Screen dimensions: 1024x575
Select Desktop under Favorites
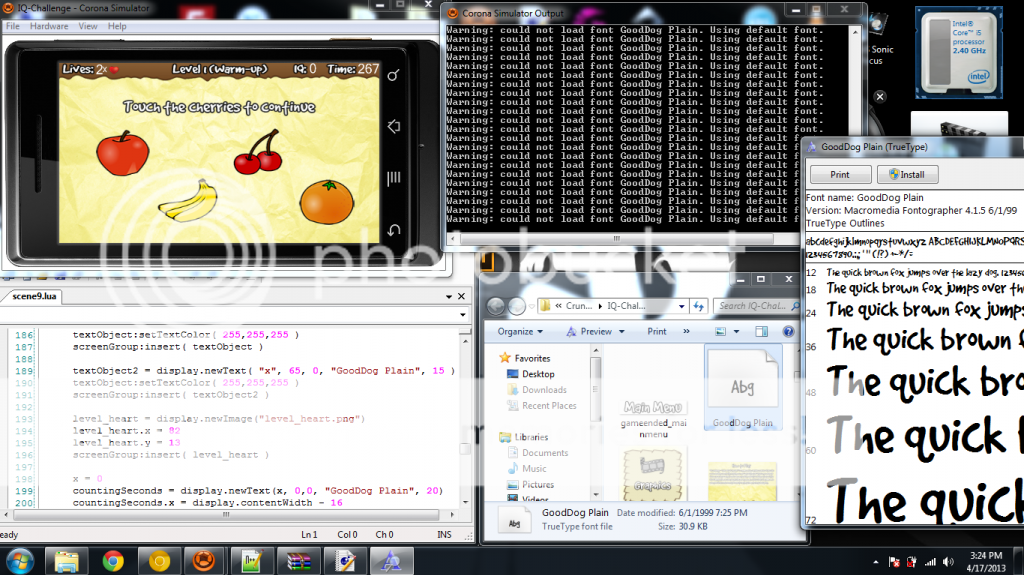538,374
